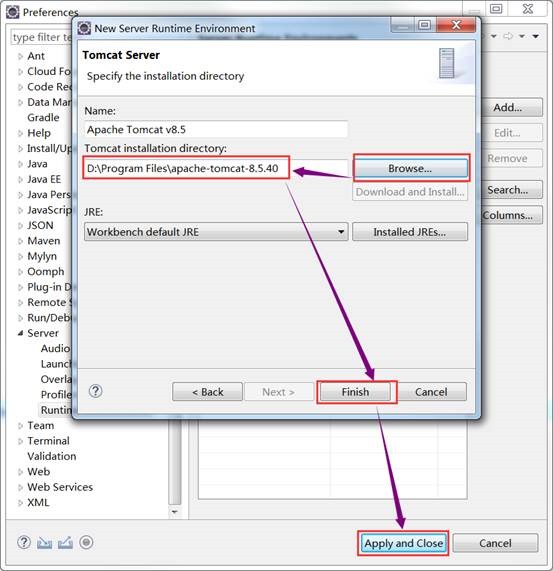Click the preferences tree vertical scrollbar

tap(175, 462)
